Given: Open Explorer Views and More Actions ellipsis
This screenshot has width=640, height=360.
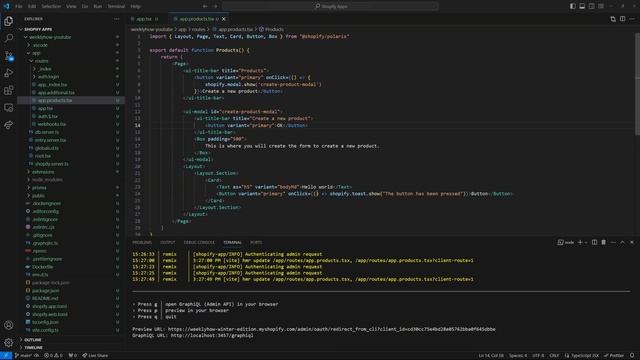Looking at the screenshot, I should 117,19.
